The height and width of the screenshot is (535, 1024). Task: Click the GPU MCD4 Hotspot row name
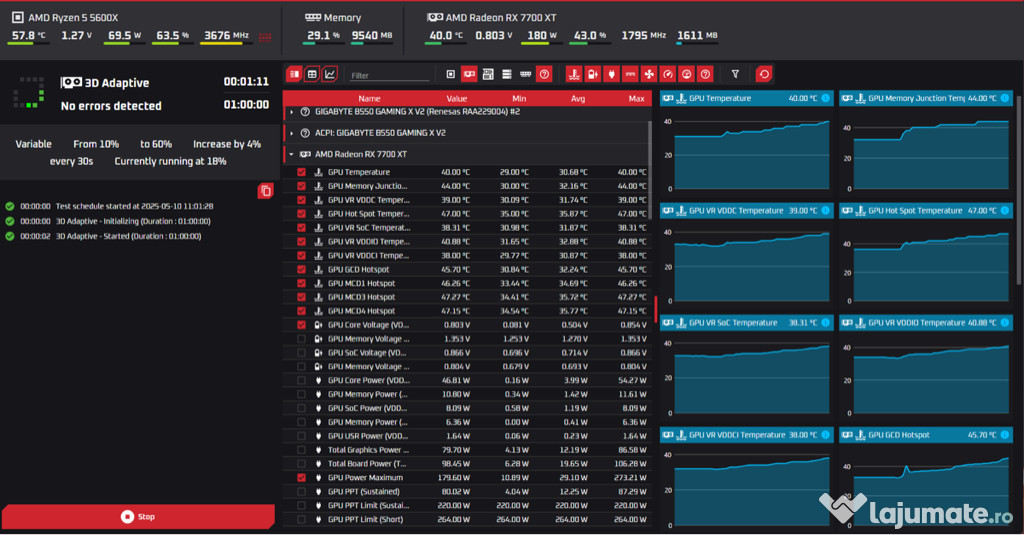[x=361, y=311]
